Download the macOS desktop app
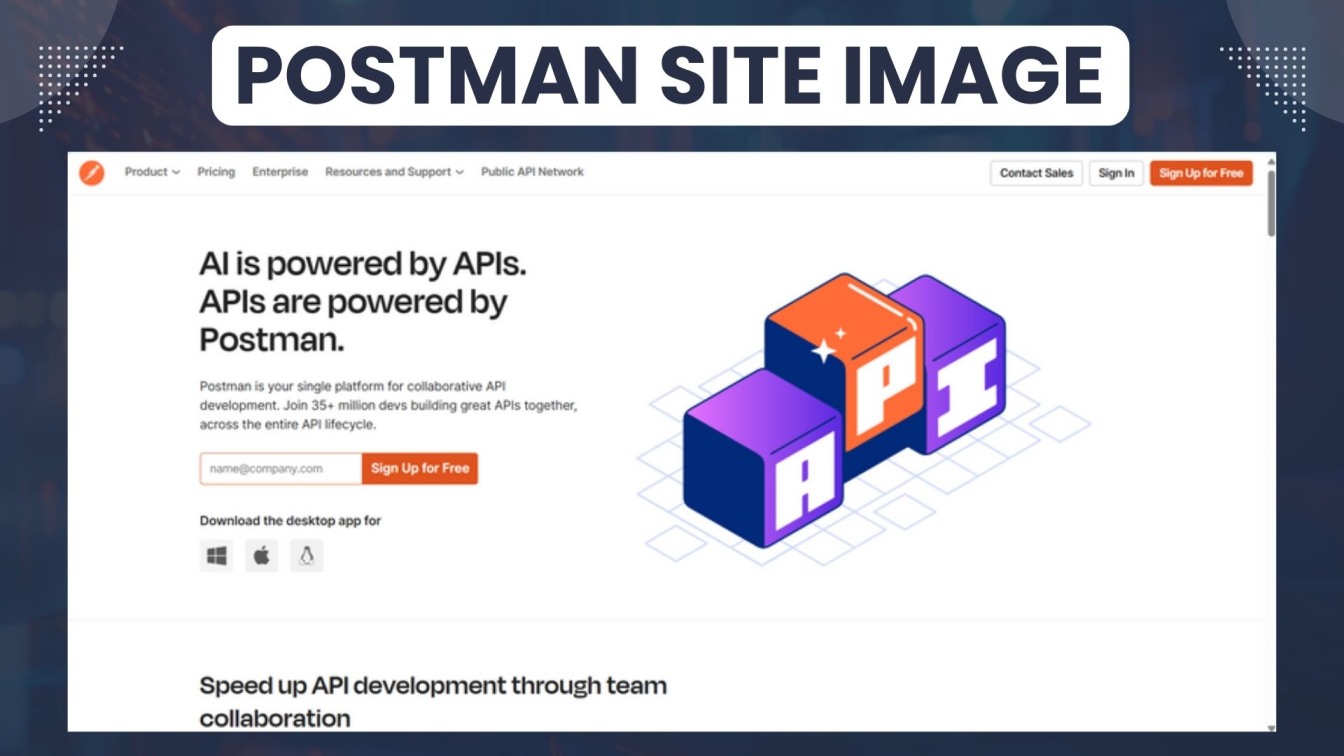The width and height of the screenshot is (1344, 756). (x=262, y=556)
